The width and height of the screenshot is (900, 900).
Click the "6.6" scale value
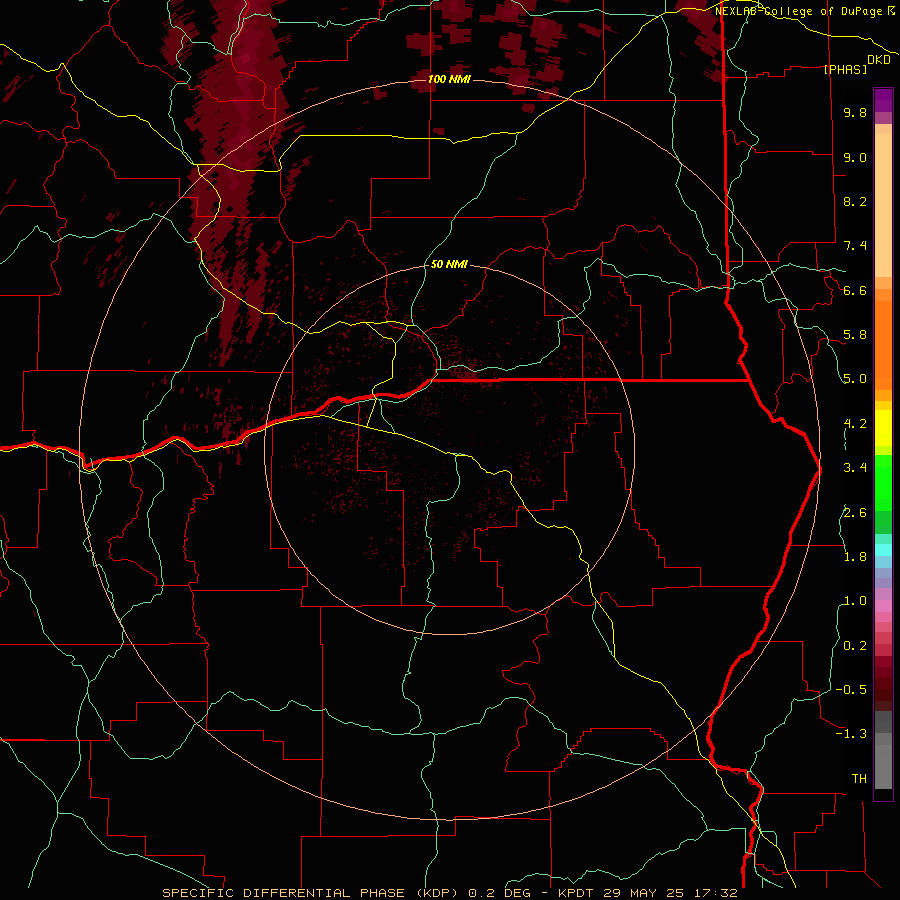855,290
